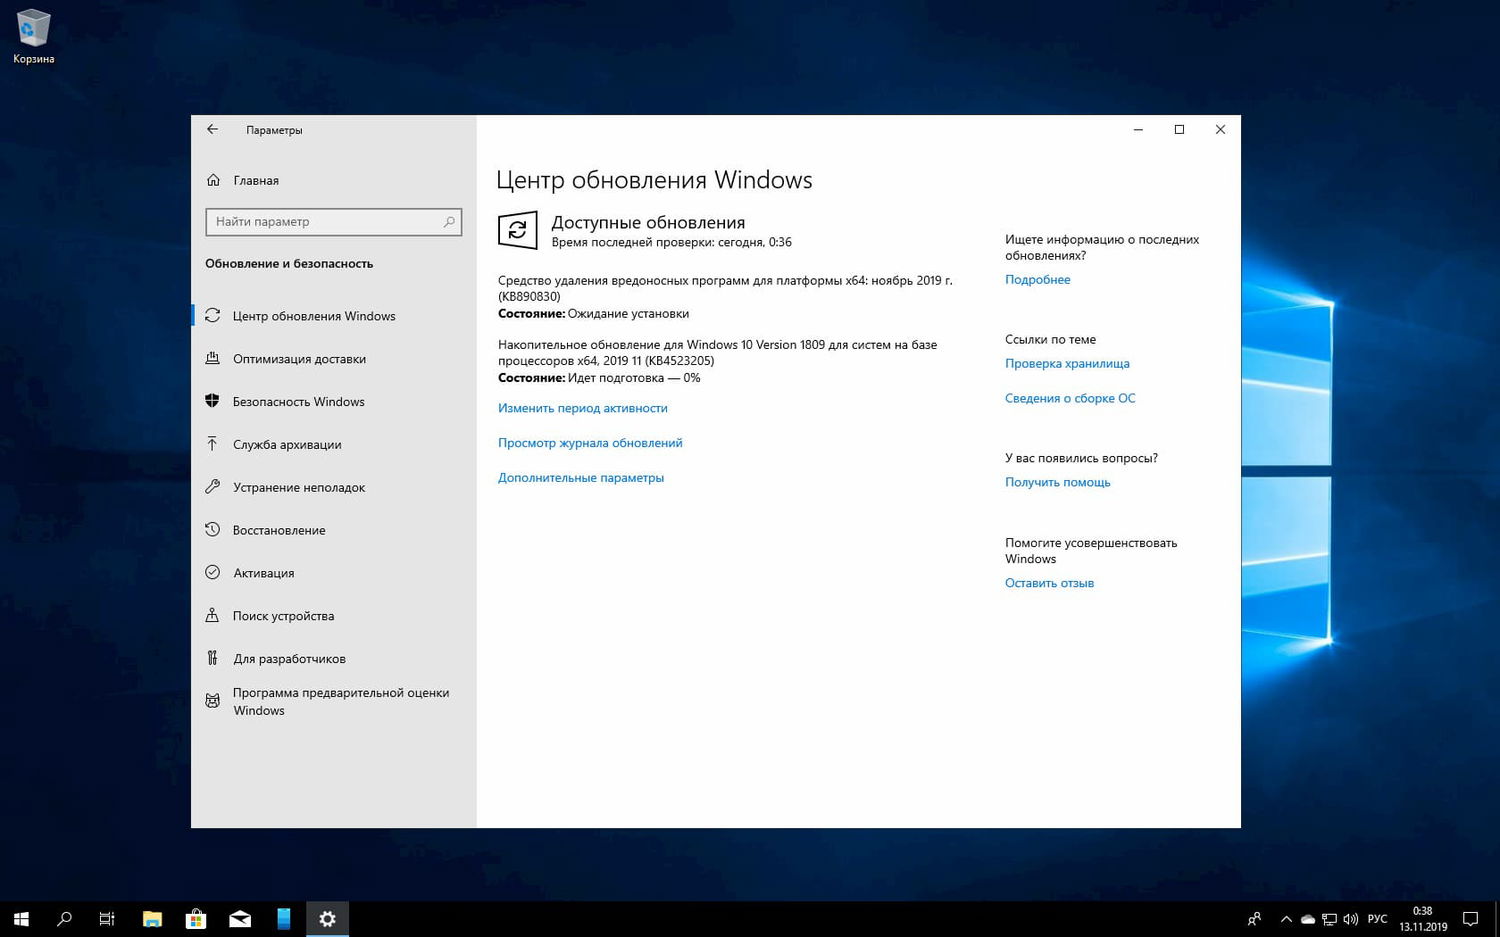This screenshot has width=1500, height=937.
Task: Open Дополнительные параметры
Action: [581, 477]
